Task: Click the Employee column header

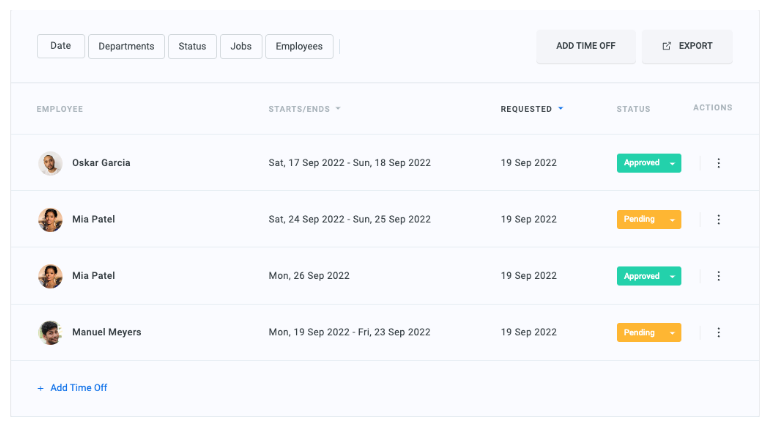Action: [60, 109]
